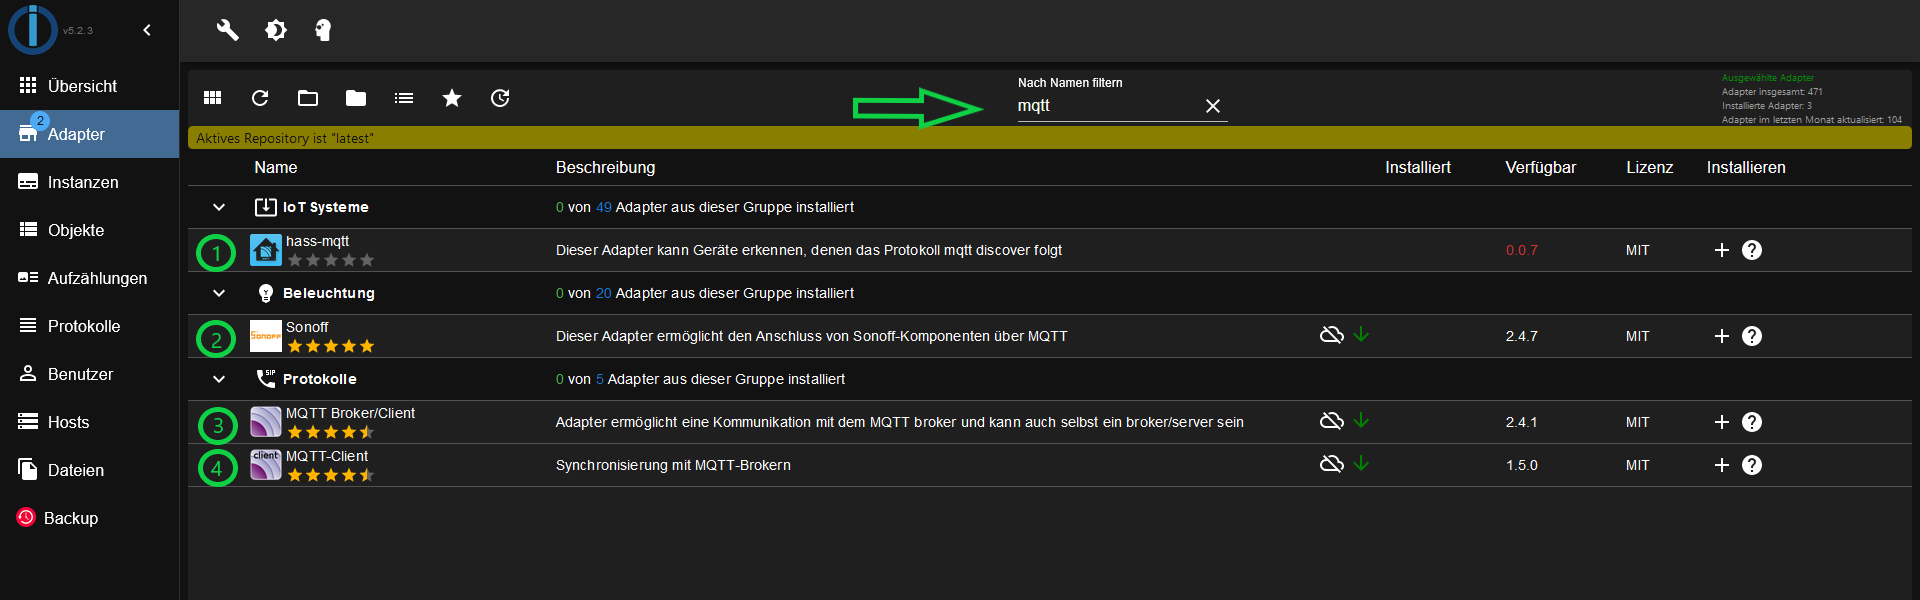Click the cloud icon in Sonoff row
This screenshot has width=1920, height=600.
tap(1332, 335)
